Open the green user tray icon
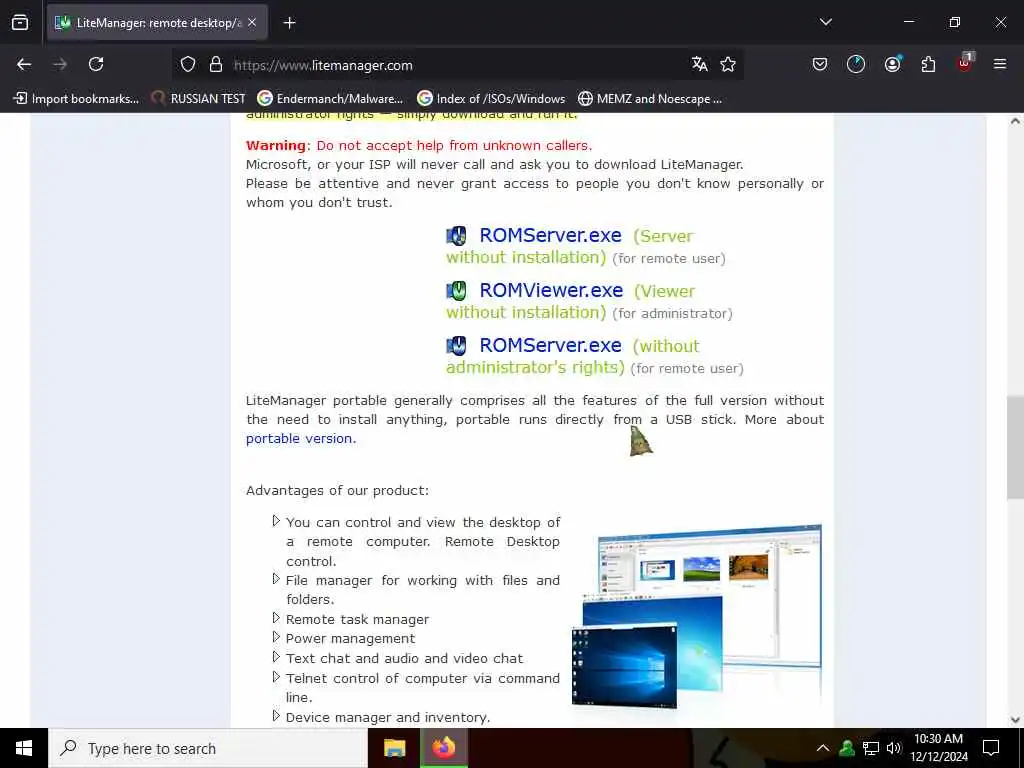This screenshot has height=768, width=1024. tap(847, 748)
